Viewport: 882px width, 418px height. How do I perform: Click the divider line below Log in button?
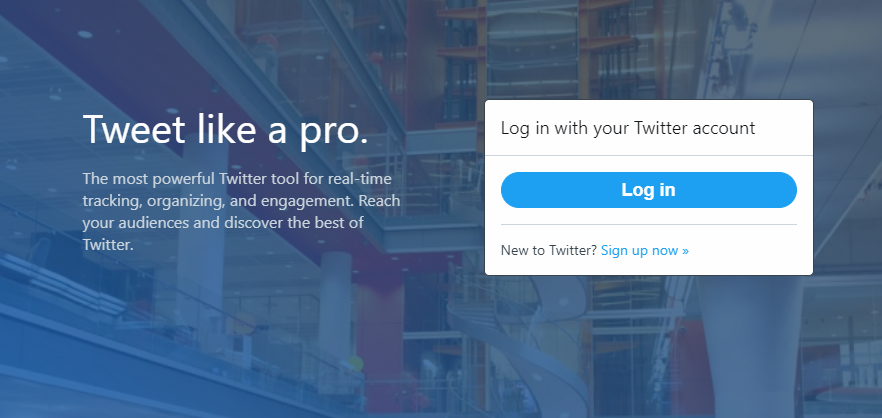click(649, 224)
